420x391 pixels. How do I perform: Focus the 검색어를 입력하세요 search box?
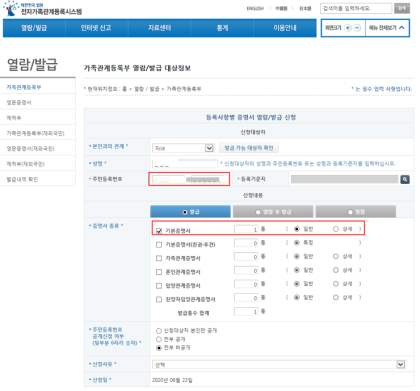(x=356, y=8)
